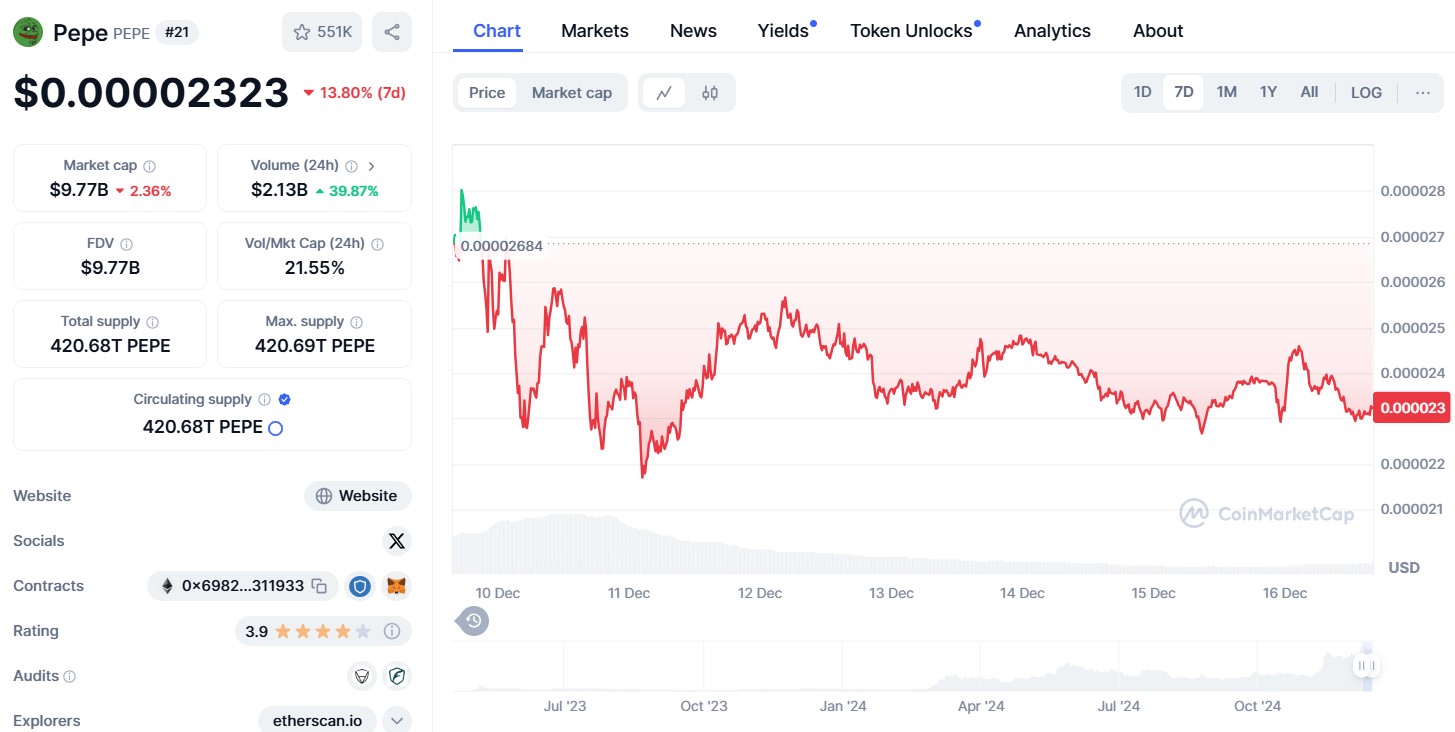Select the Market cap chart toggle

coord(572,93)
